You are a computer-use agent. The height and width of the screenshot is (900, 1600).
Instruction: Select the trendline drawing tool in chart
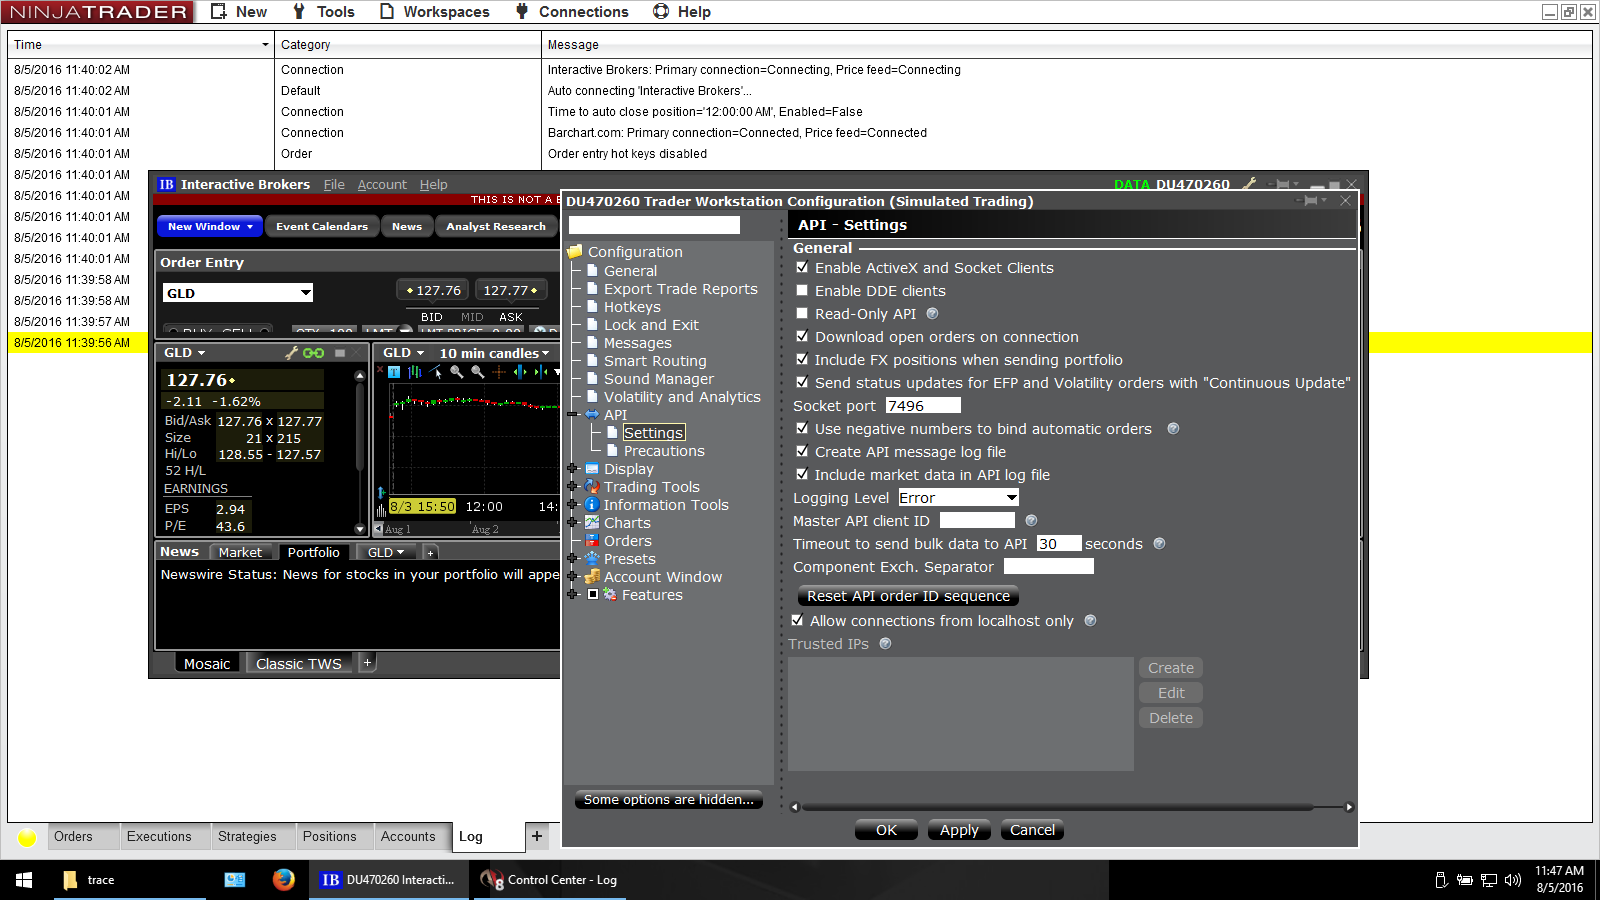436,372
